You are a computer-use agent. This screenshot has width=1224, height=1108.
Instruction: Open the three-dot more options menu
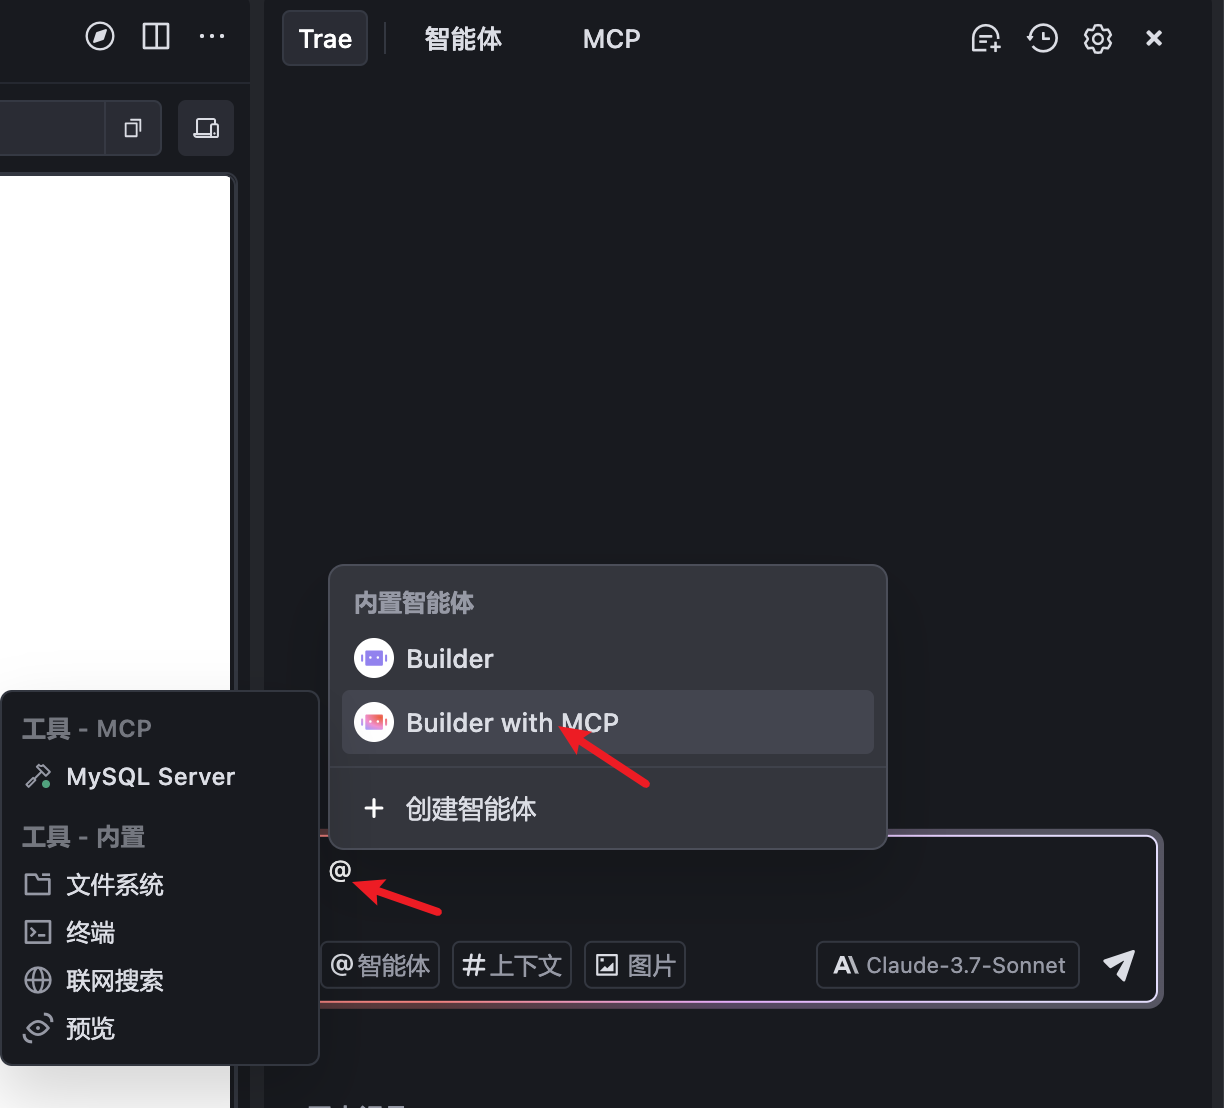(x=212, y=37)
